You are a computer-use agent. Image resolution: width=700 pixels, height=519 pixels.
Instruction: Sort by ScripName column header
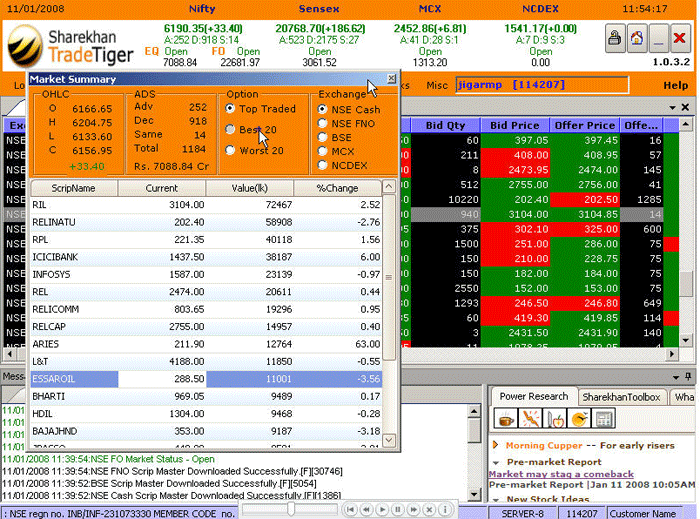74,188
